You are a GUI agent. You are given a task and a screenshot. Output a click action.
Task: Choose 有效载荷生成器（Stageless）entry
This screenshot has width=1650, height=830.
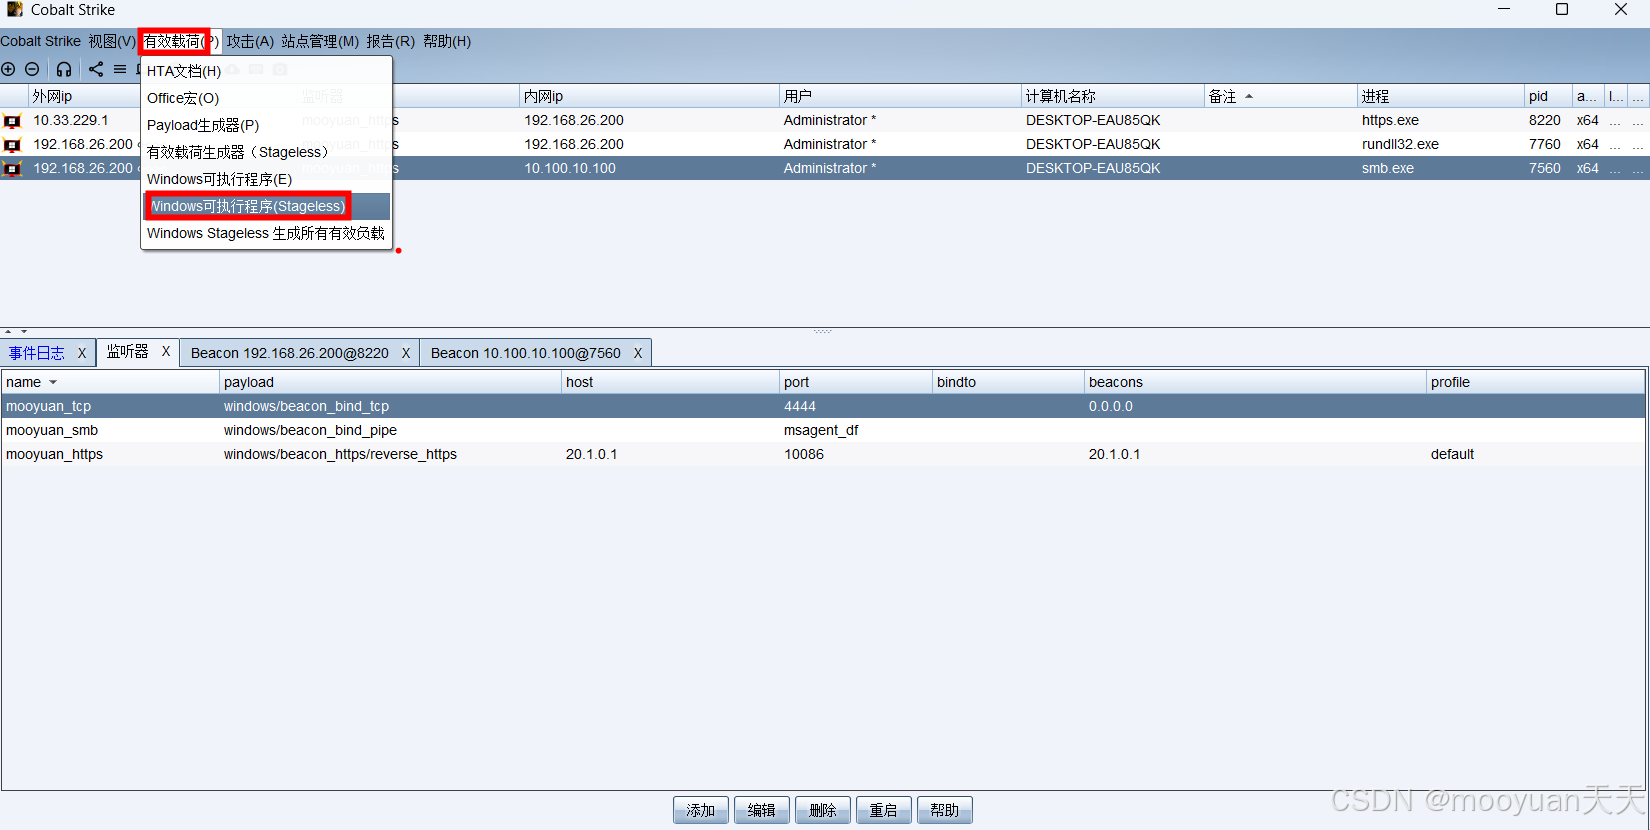pos(266,152)
